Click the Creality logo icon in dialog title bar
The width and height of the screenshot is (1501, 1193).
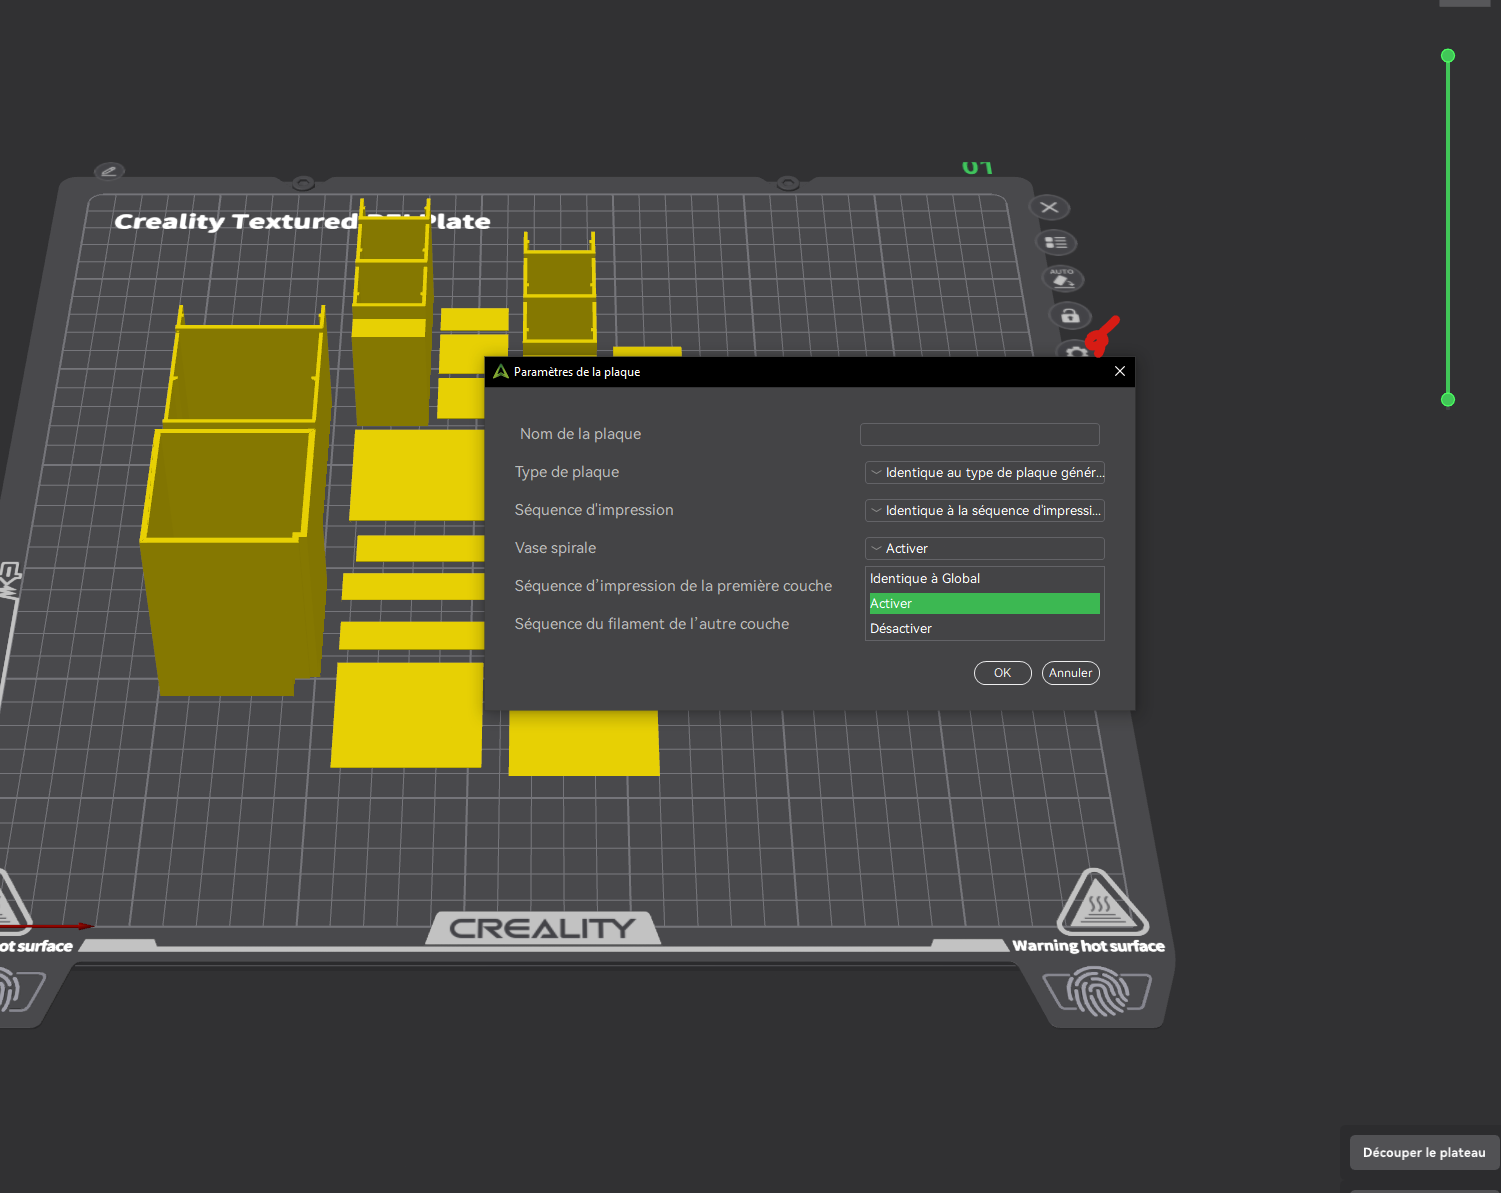tap(501, 372)
